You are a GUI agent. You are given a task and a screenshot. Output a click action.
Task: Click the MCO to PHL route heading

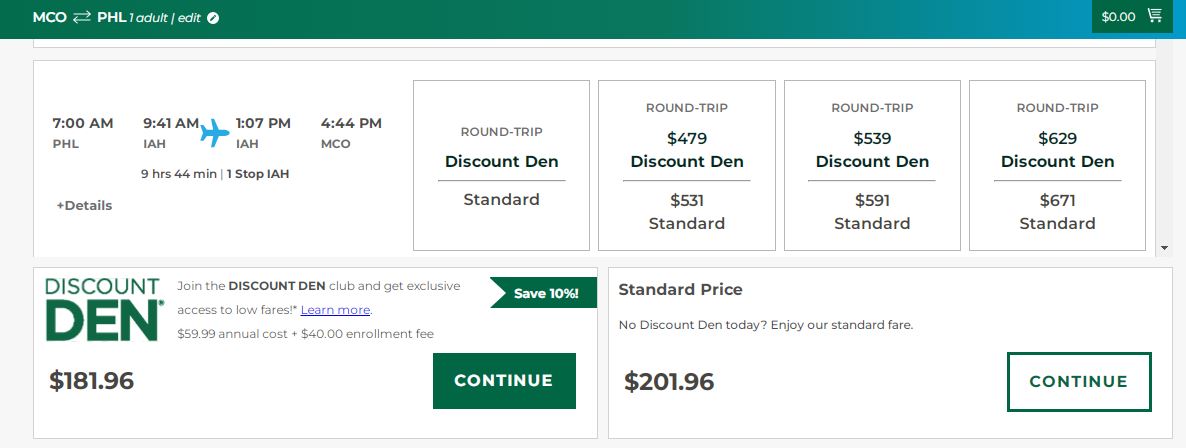[80, 17]
